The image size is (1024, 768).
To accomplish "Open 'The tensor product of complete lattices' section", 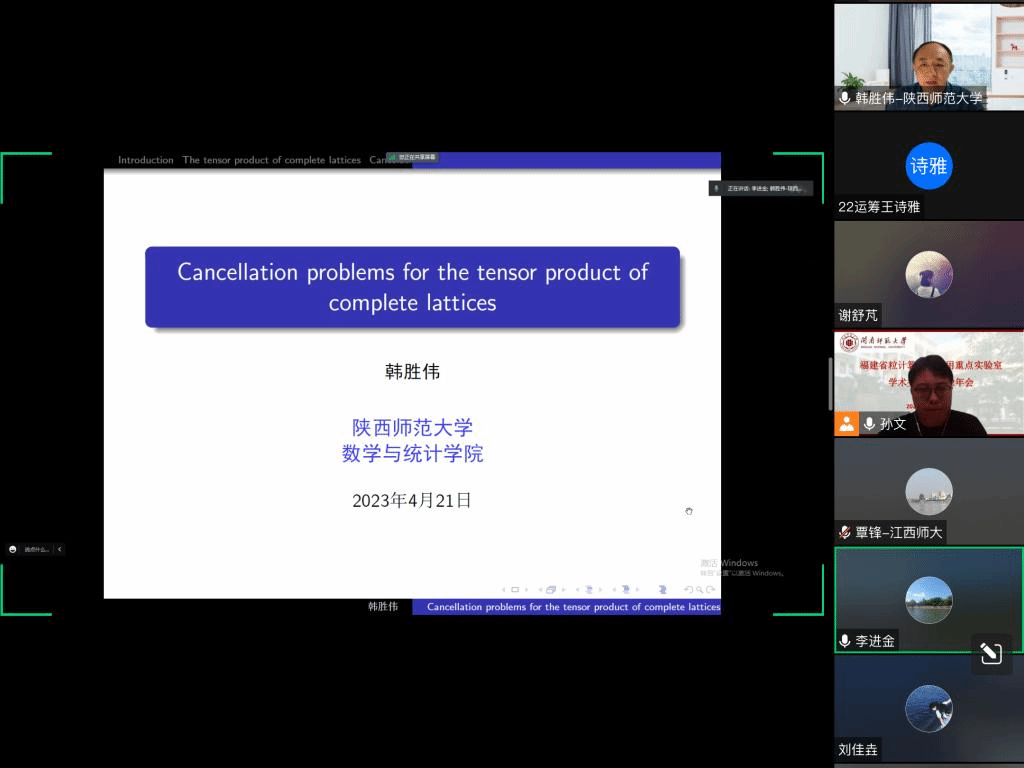I will pyautogui.click(x=271, y=160).
